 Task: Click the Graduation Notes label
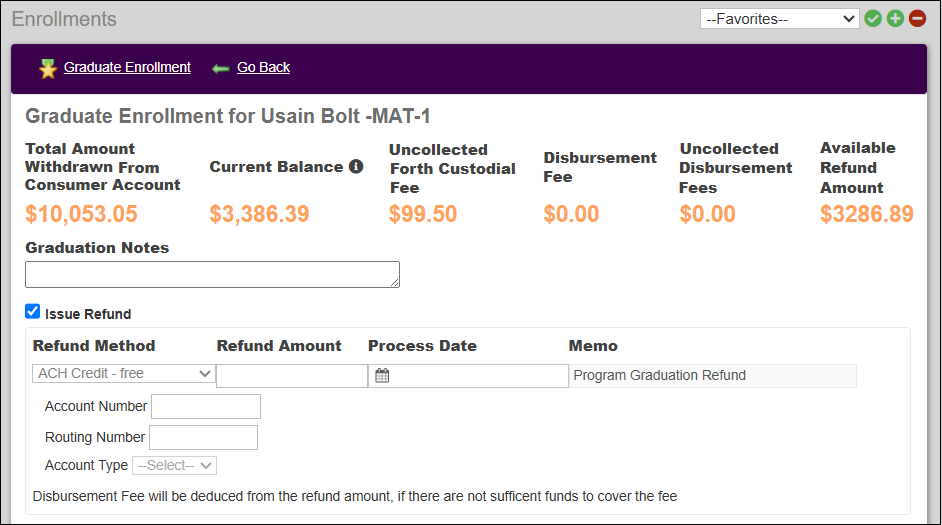coord(97,248)
